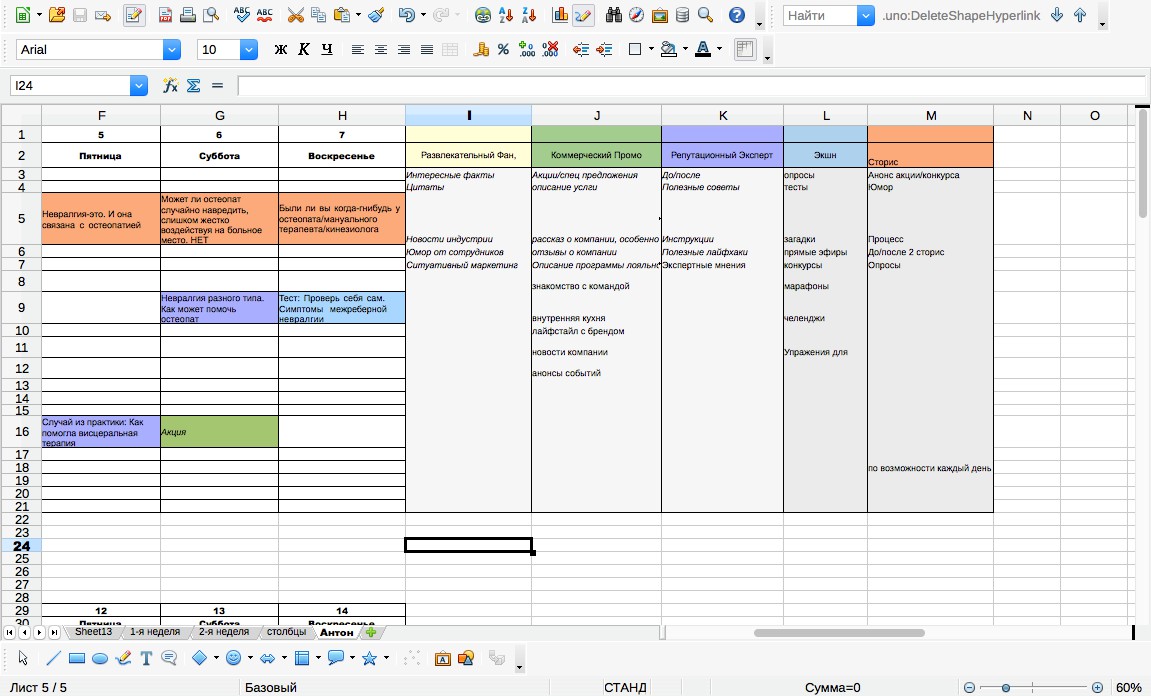Find previous with the up arrow

(1080, 15)
